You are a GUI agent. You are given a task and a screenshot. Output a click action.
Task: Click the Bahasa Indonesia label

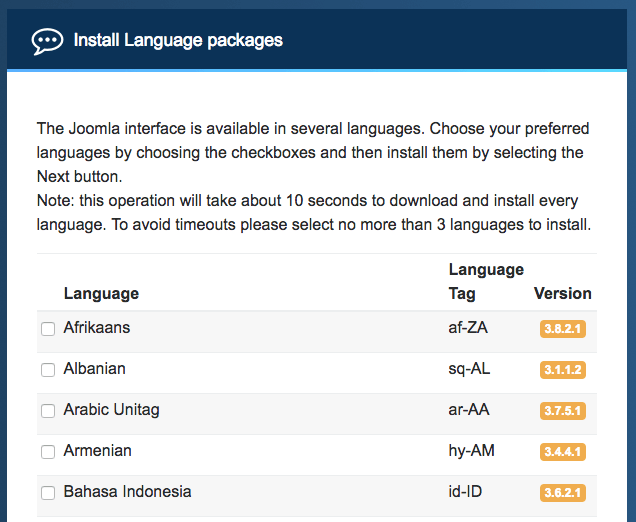click(x=127, y=492)
